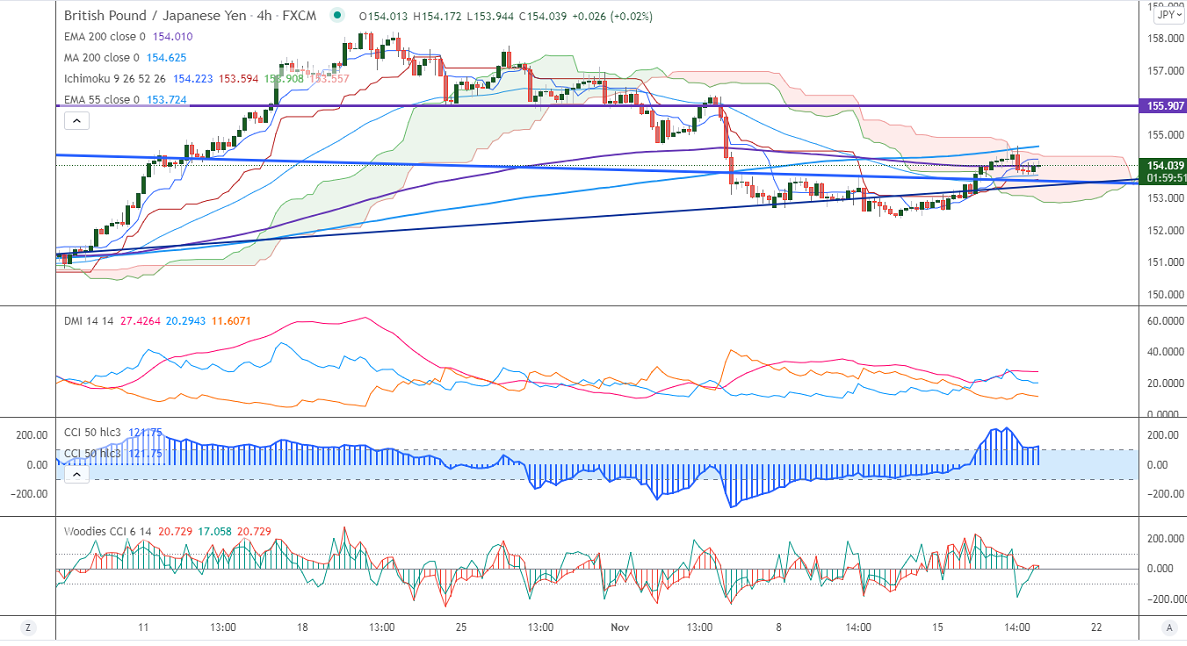Click the -200.000 Woodies CCI axis label

point(1167,599)
